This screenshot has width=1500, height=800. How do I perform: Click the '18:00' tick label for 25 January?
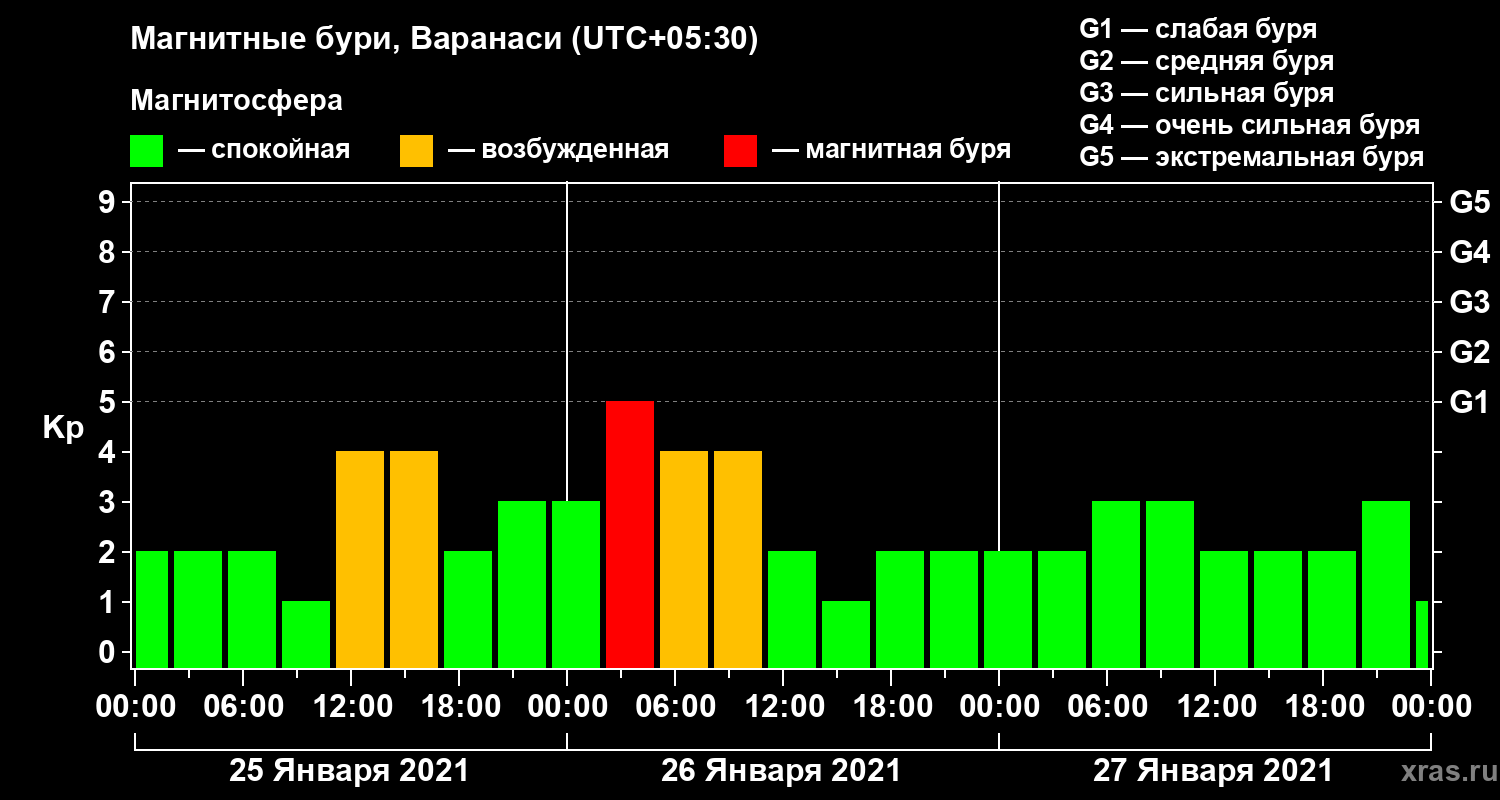(x=459, y=706)
